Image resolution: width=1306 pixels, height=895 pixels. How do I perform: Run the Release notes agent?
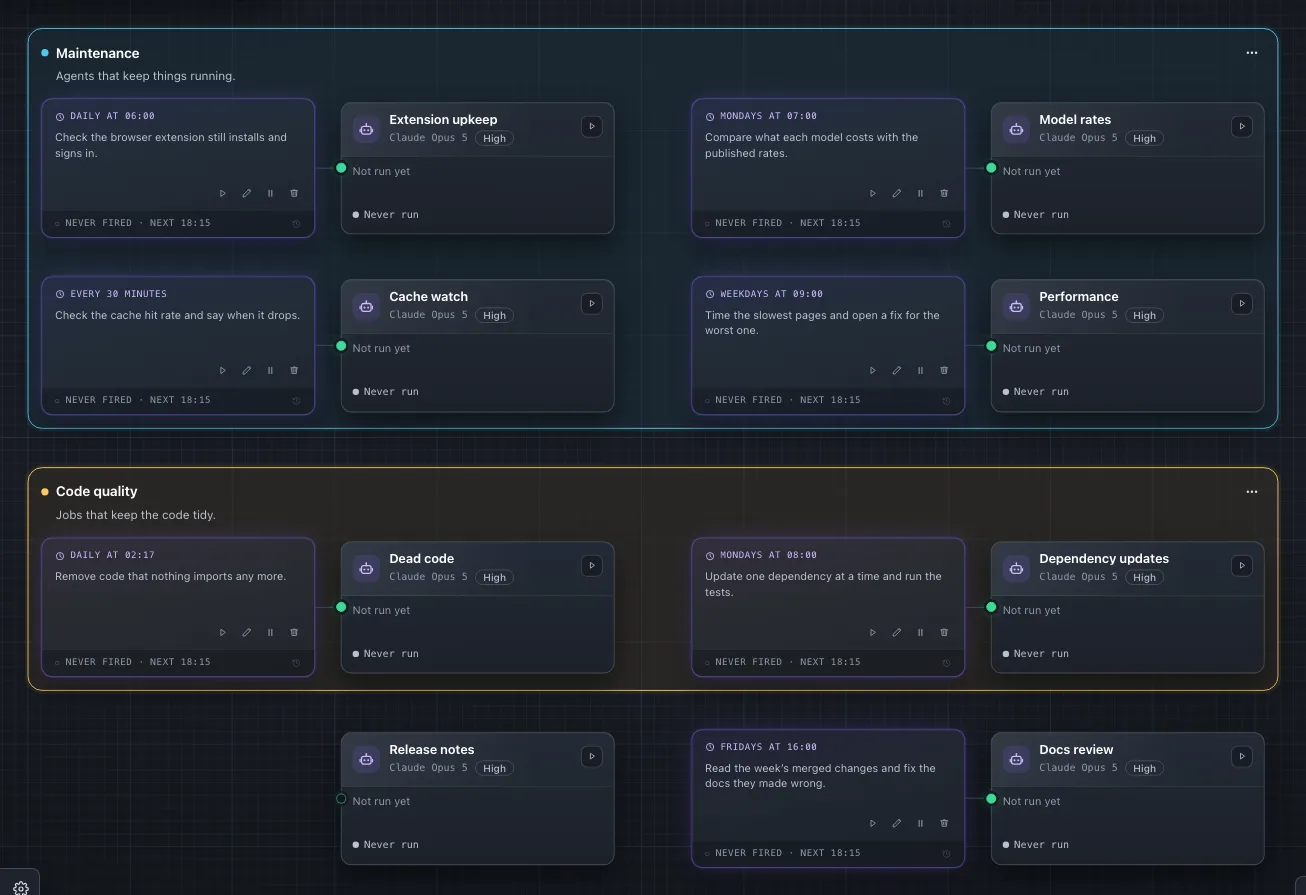[592, 756]
